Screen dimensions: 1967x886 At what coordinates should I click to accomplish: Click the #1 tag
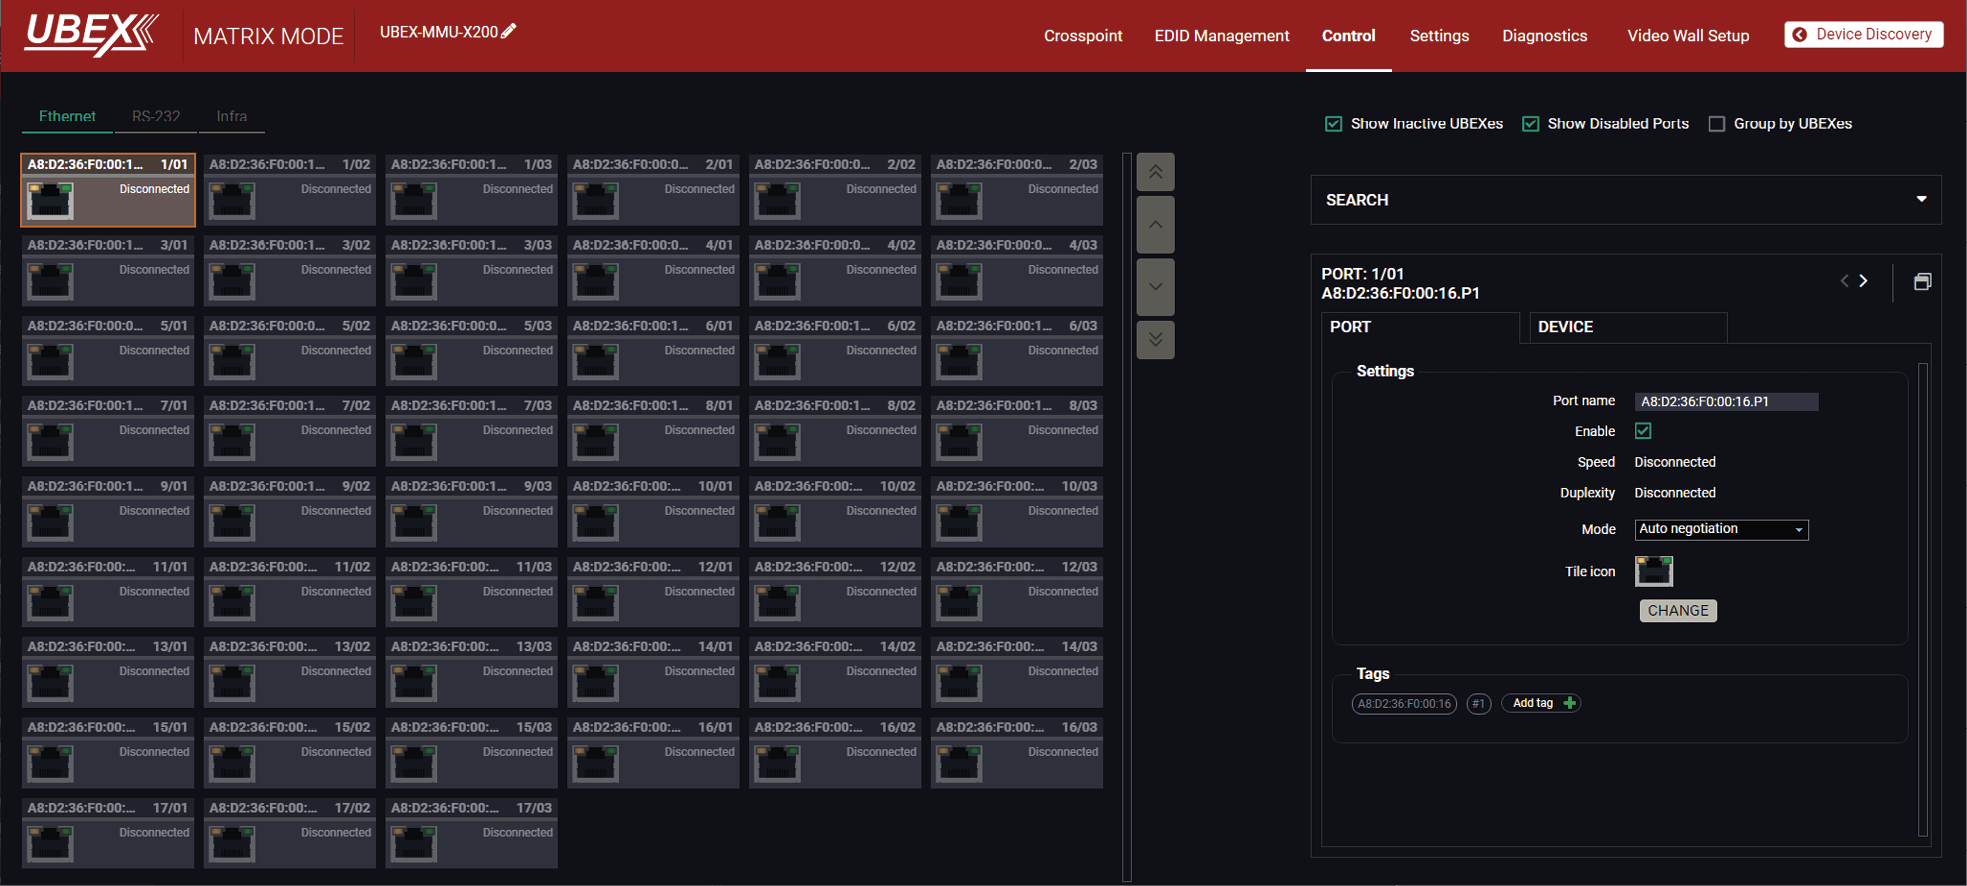1478,704
